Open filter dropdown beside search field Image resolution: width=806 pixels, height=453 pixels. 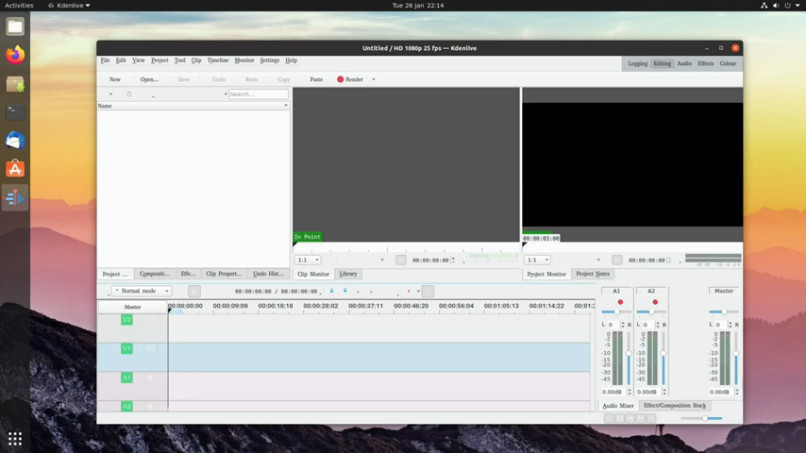[x=225, y=94]
